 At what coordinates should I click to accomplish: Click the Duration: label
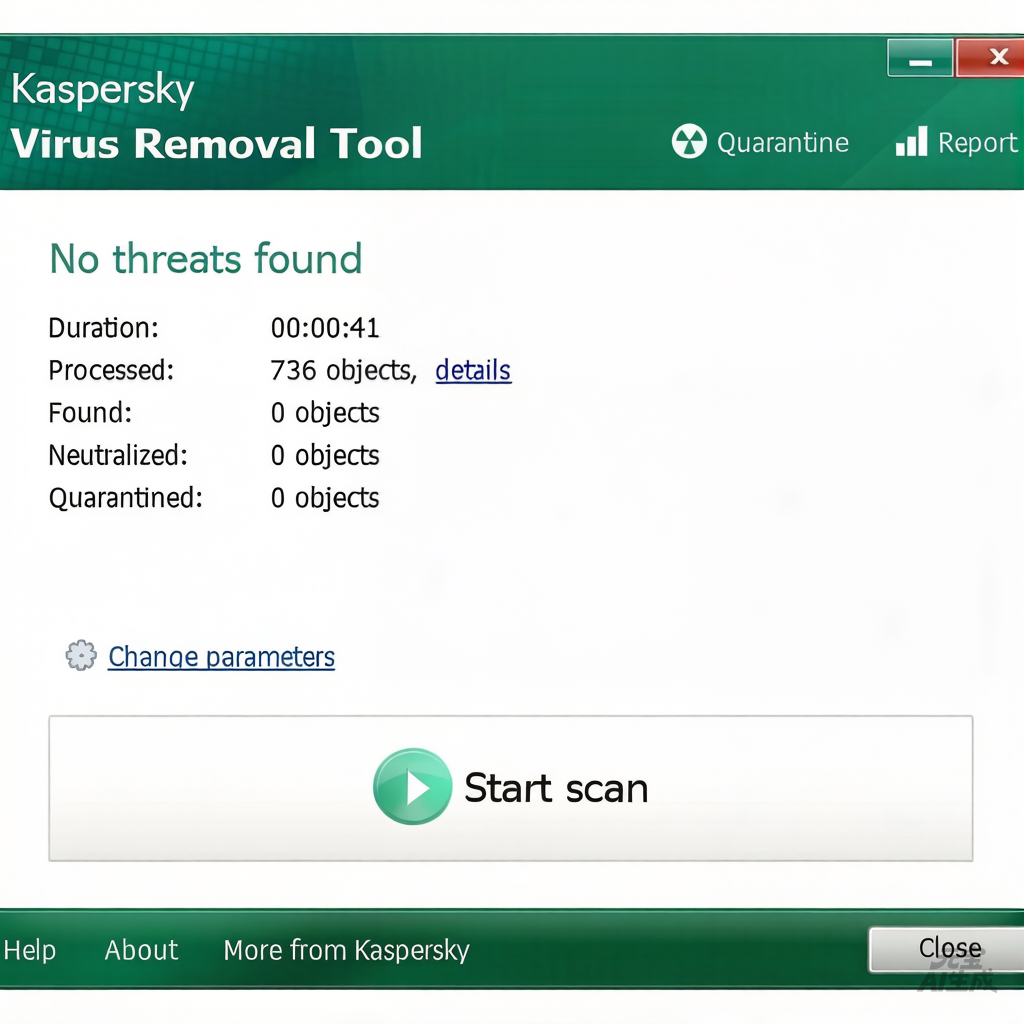pyautogui.click(x=104, y=328)
